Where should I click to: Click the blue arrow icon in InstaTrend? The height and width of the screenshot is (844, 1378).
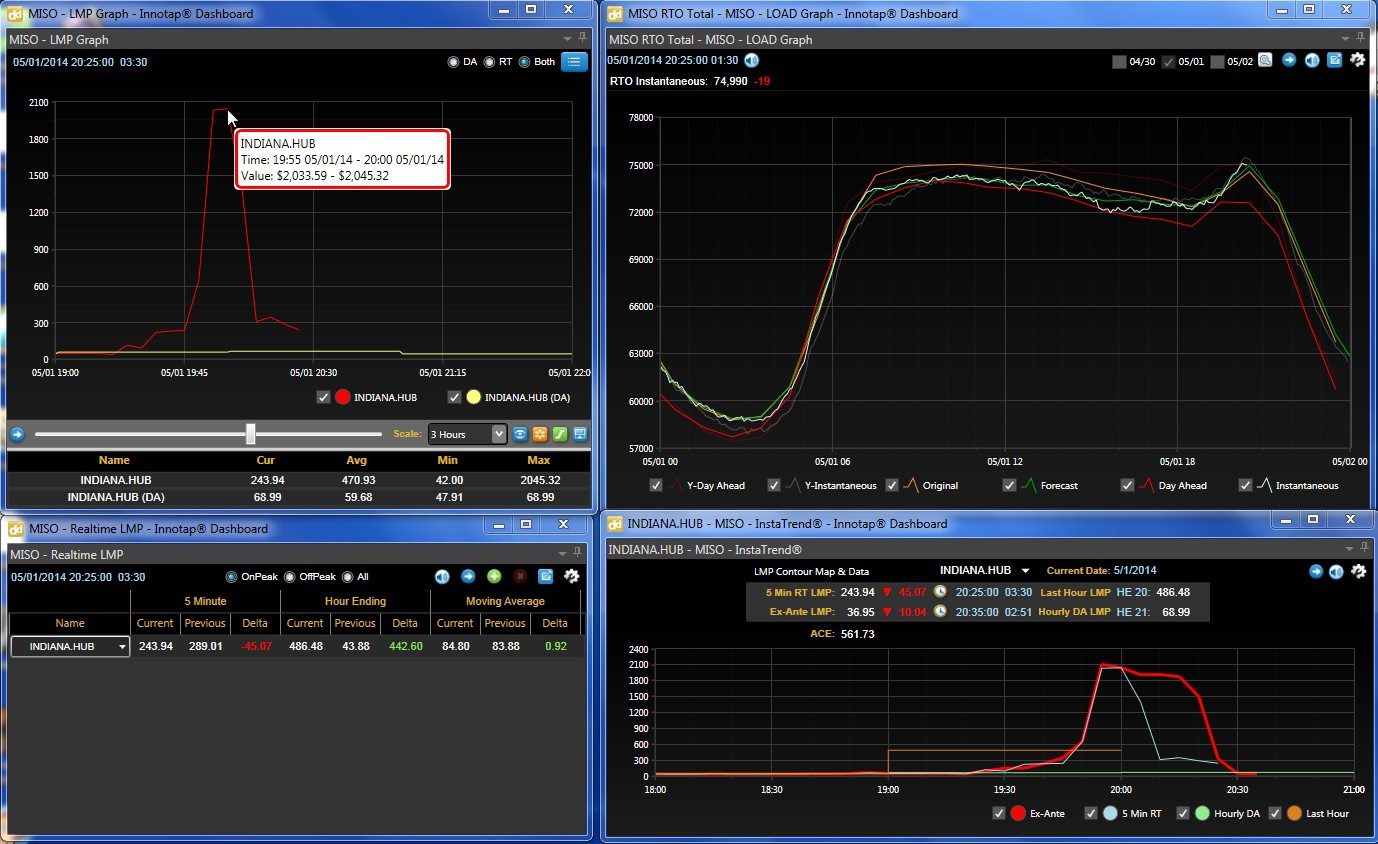(x=1317, y=571)
